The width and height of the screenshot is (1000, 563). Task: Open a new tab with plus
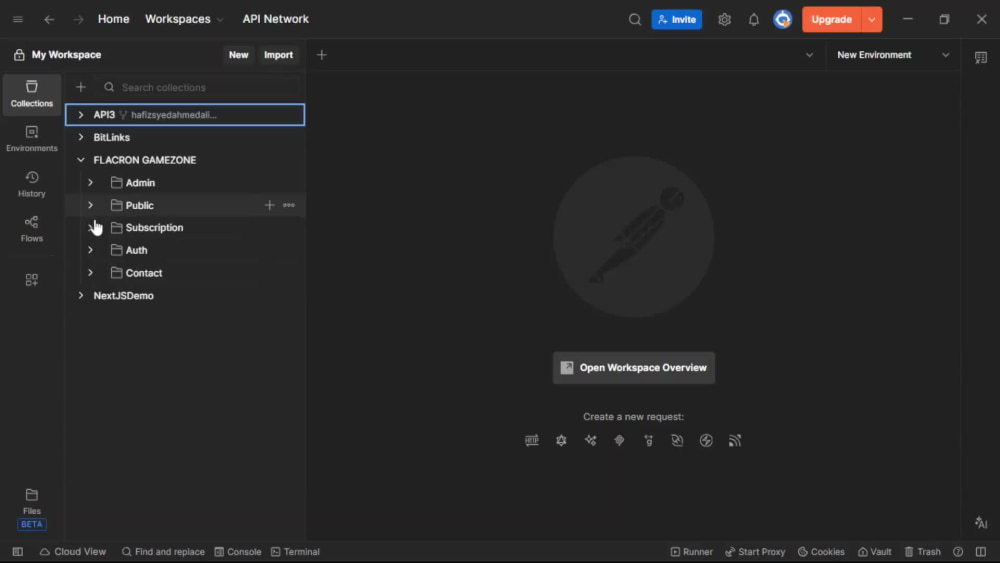click(x=321, y=55)
